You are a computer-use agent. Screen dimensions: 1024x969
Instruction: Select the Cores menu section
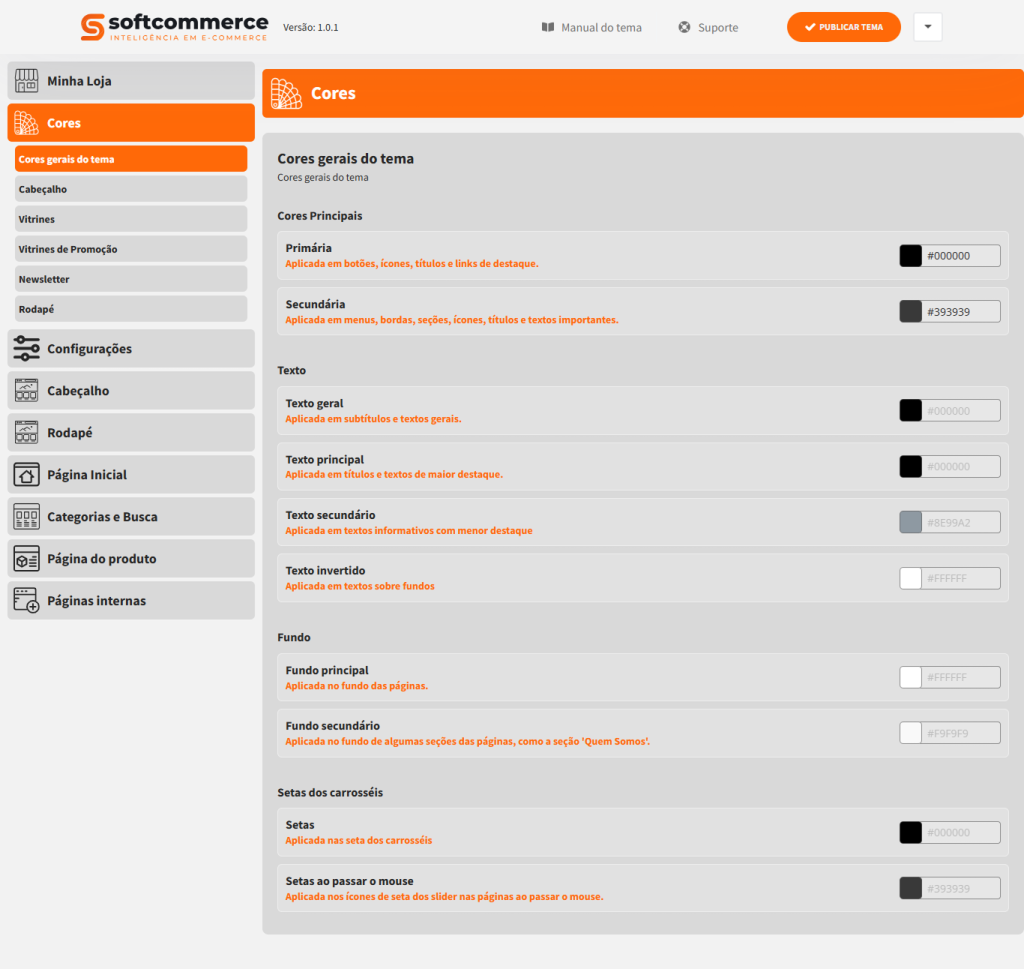[131, 123]
